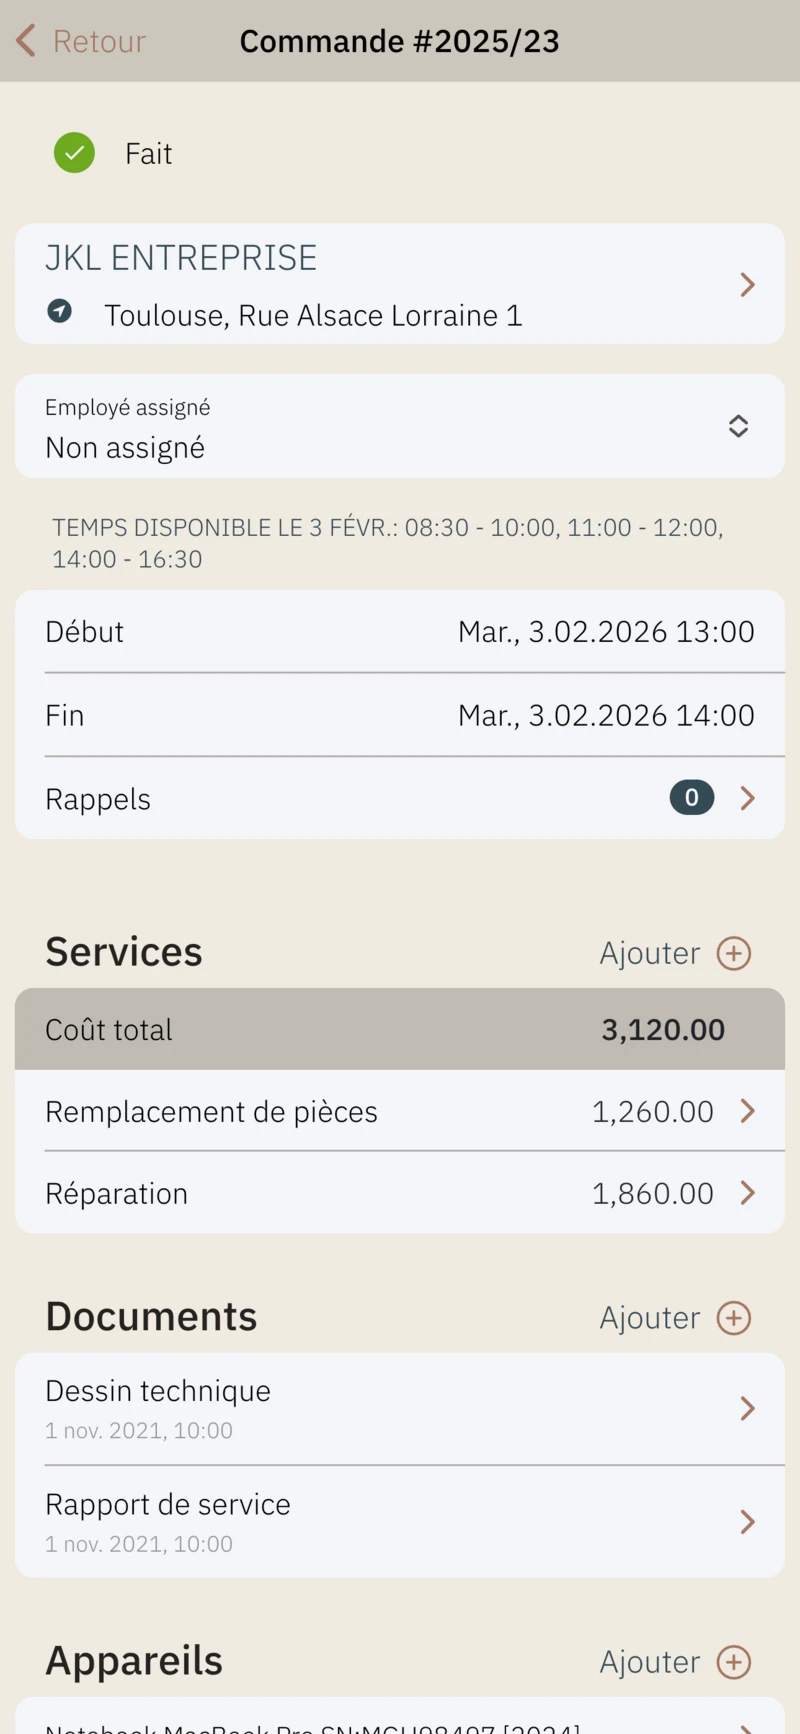Tap Ajouter text in Services section

pos(650,953)
